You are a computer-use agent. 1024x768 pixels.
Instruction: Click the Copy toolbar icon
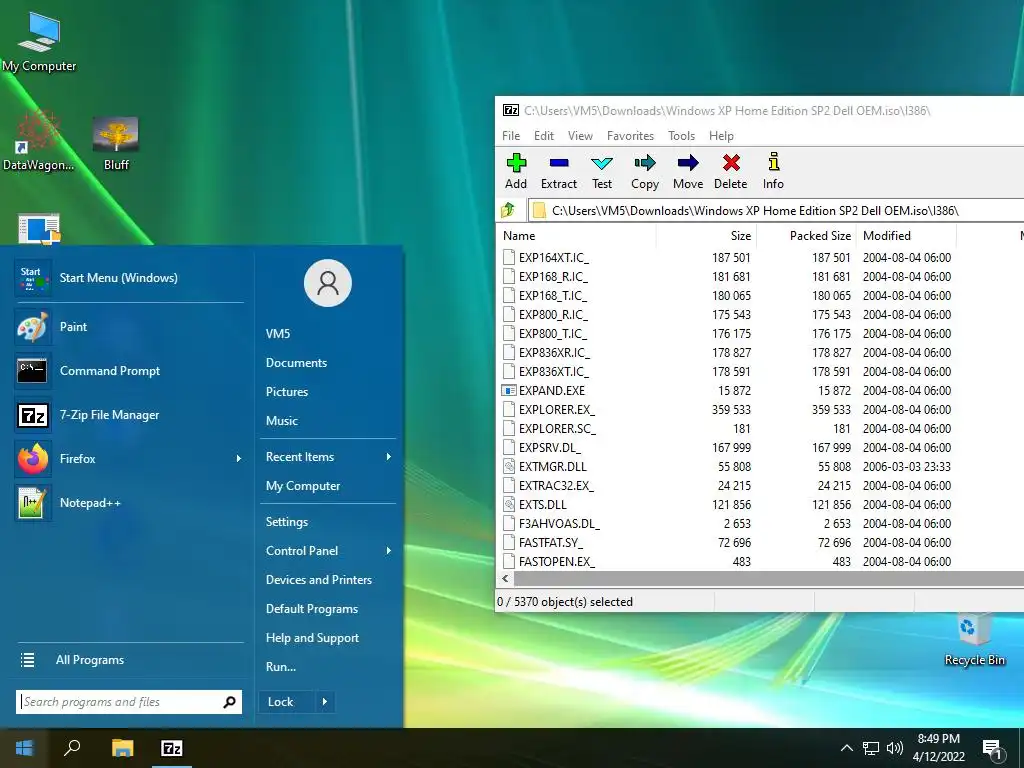tap(645, 171)
